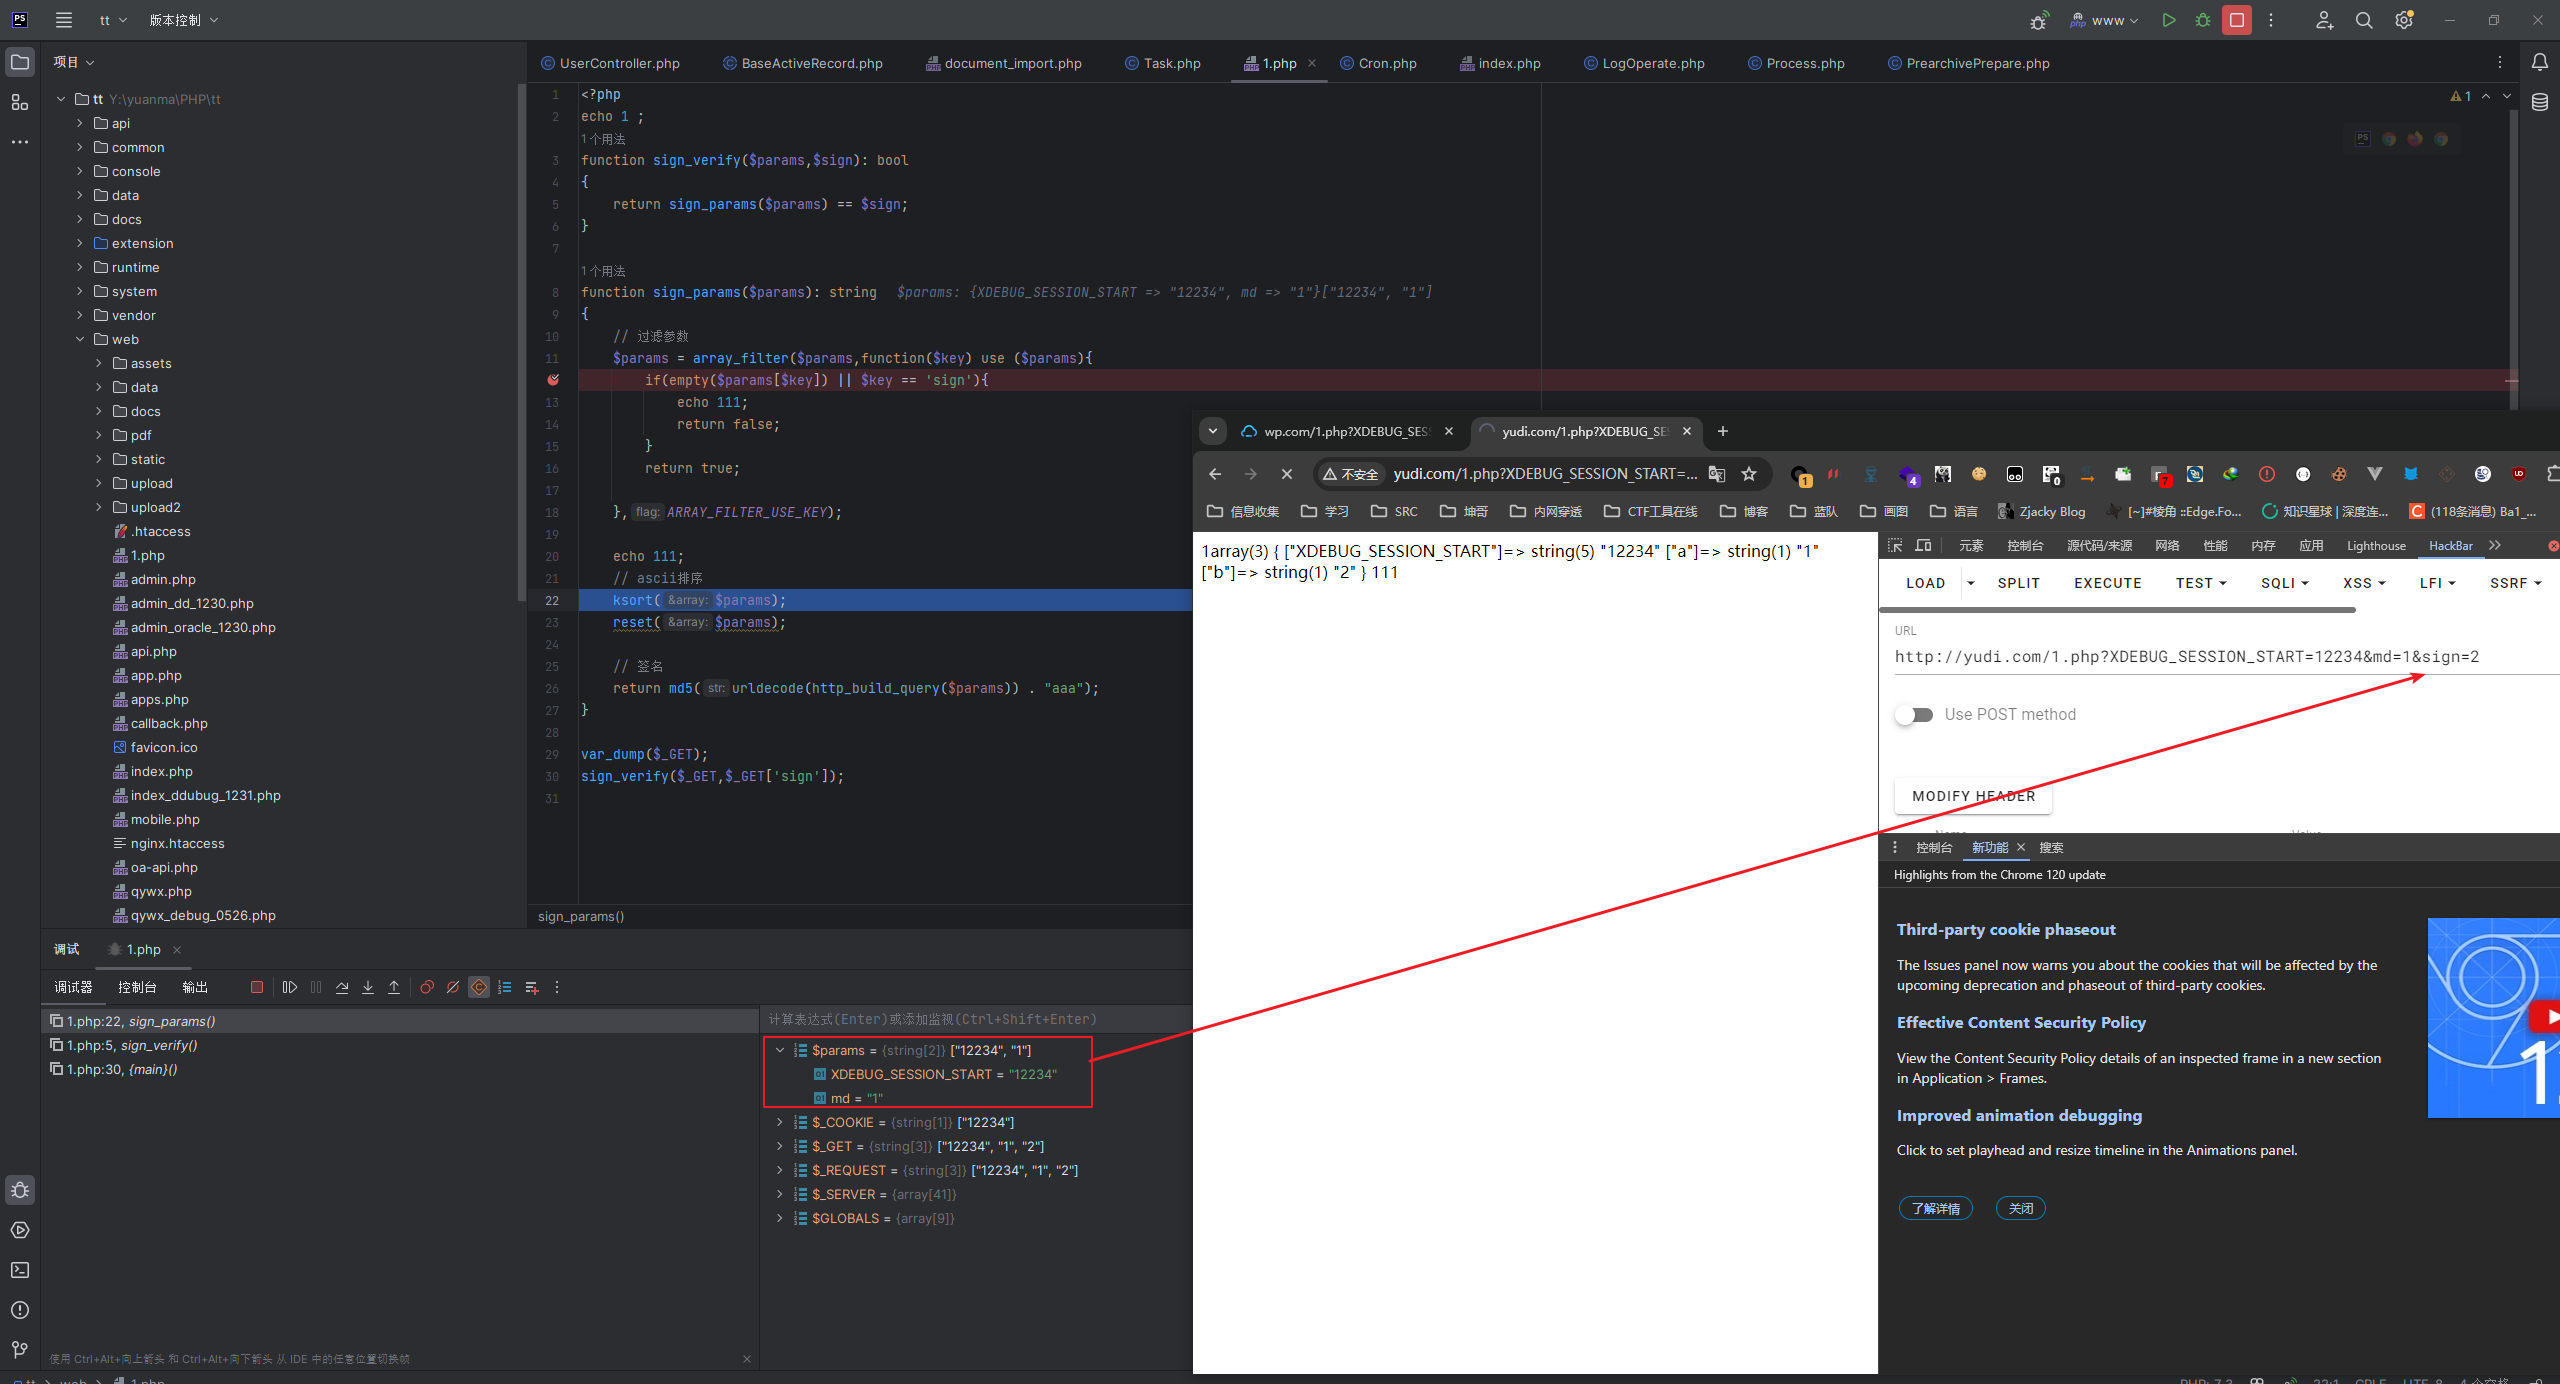The width and height of the screenshot is (2560, 1384).
Task: Open the Git tool window icon in left sidebar
Action: click(20, 1350)
